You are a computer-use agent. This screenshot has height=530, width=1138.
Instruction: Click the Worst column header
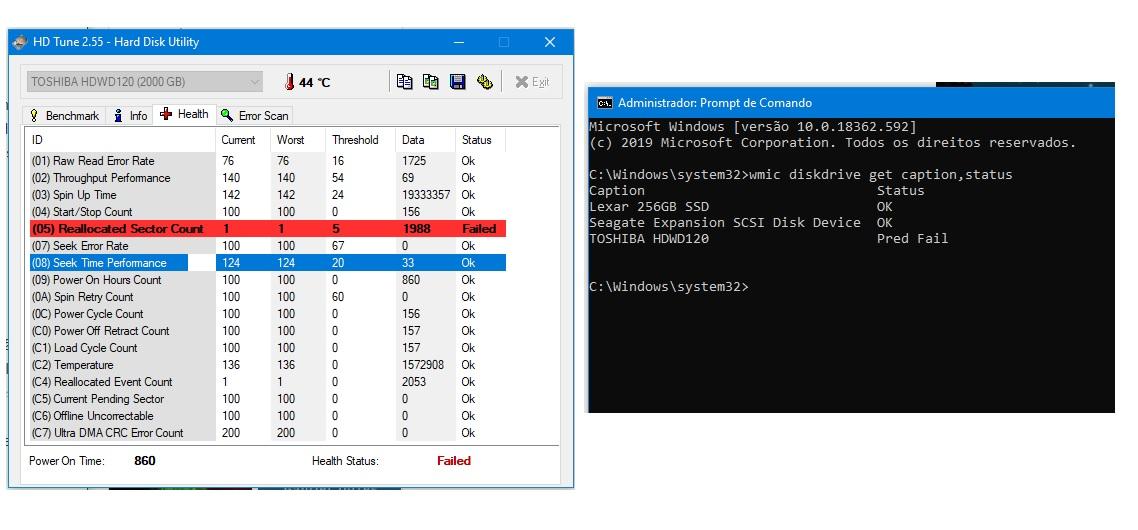[x=298, y=140]
